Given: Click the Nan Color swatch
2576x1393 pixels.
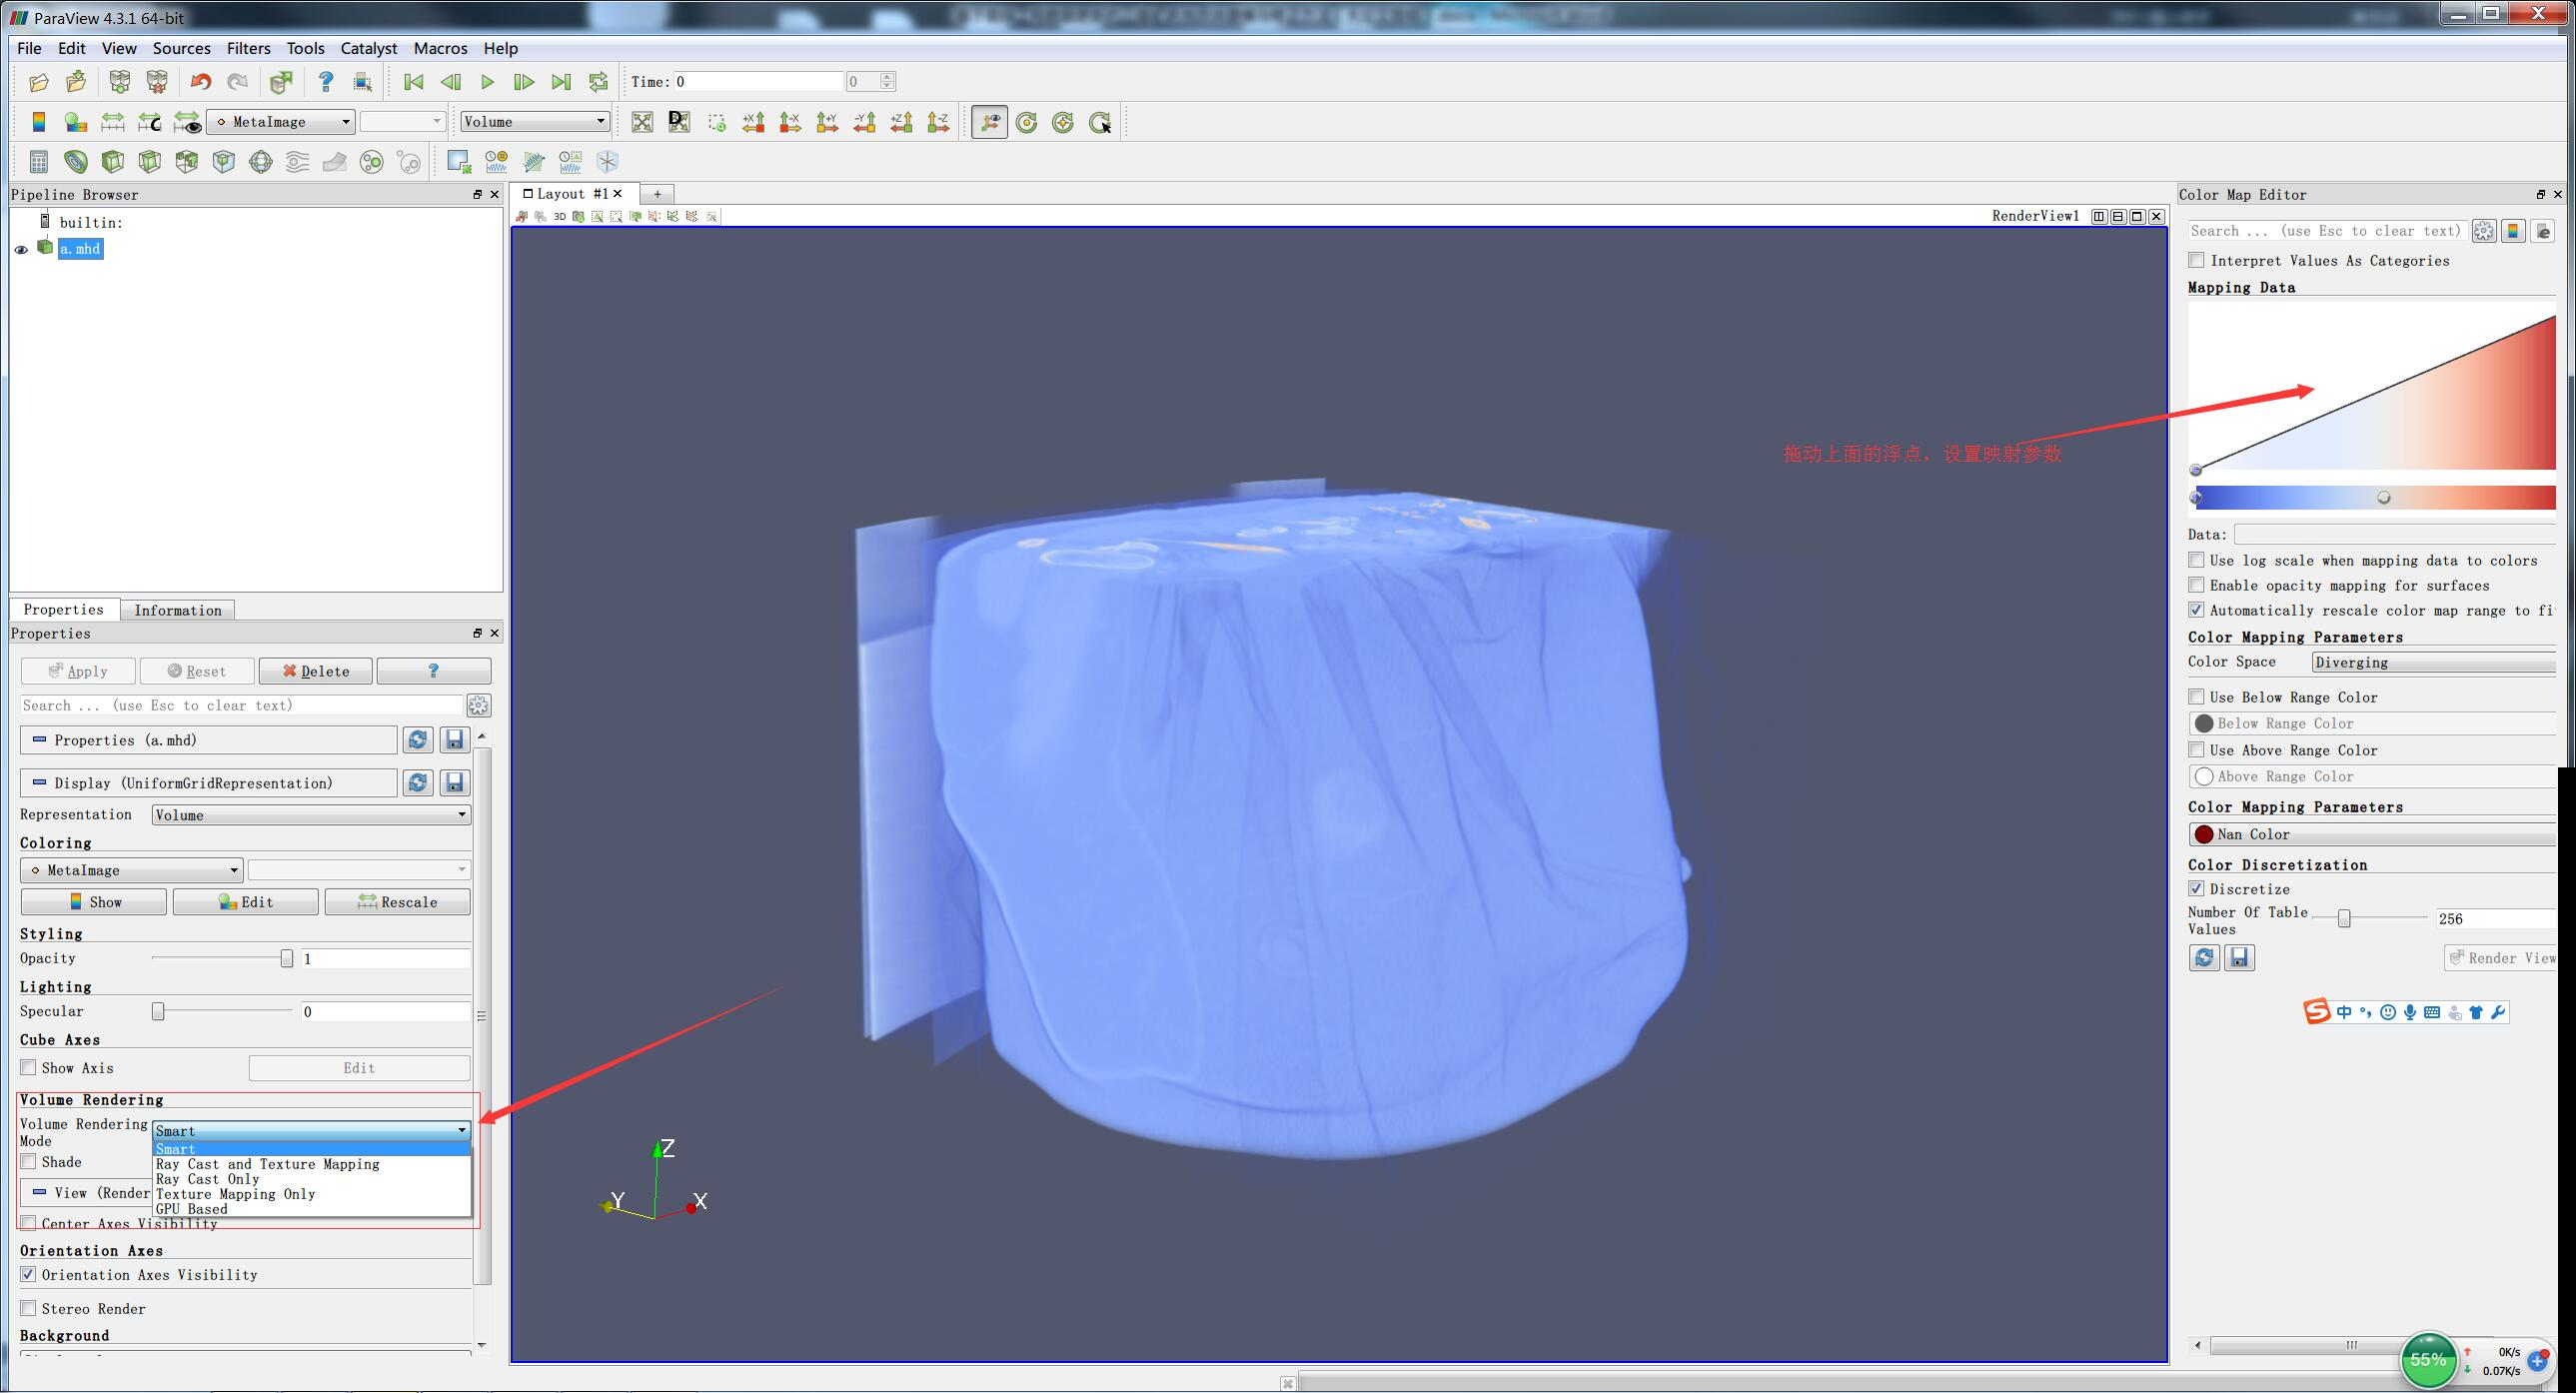Looking at the screenshot, I should [x=2204, y=834].
